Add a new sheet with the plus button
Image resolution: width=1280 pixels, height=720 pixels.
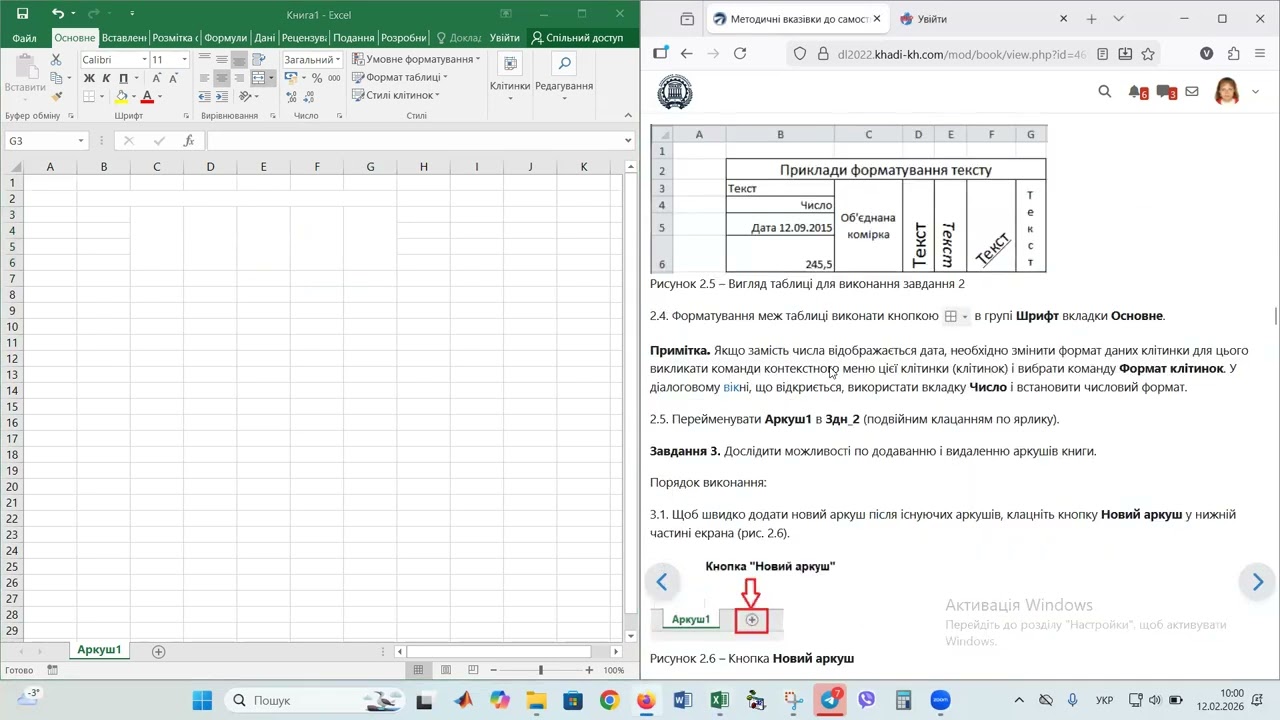click(x=158, y=651)
